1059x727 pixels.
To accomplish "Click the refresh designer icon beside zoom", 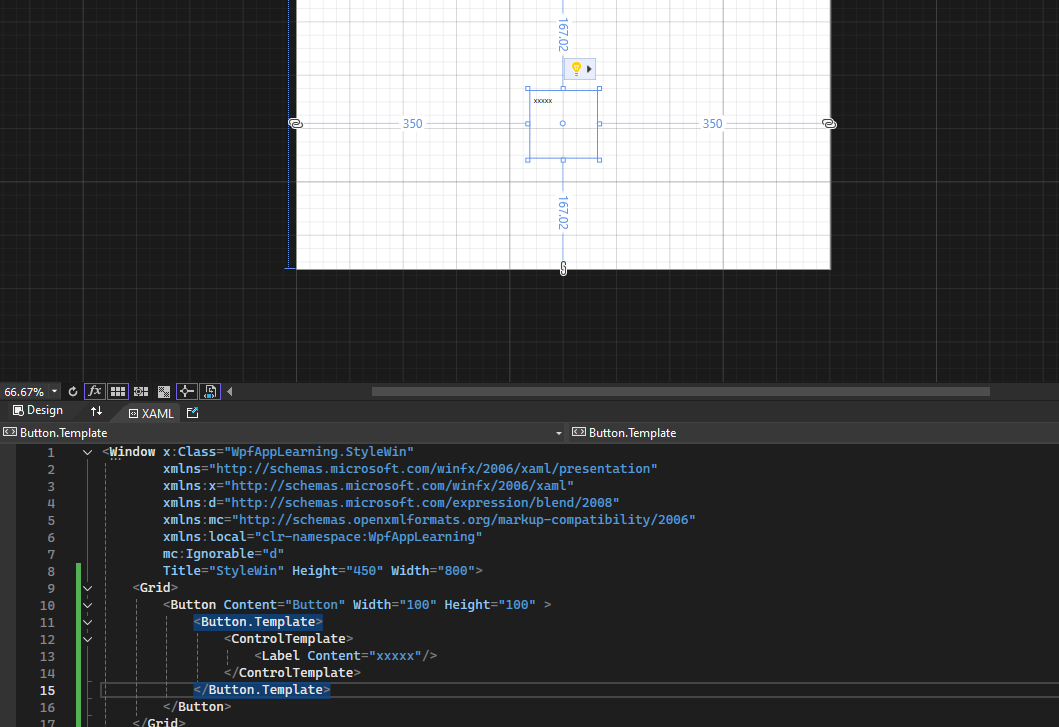I will point(73,391).
